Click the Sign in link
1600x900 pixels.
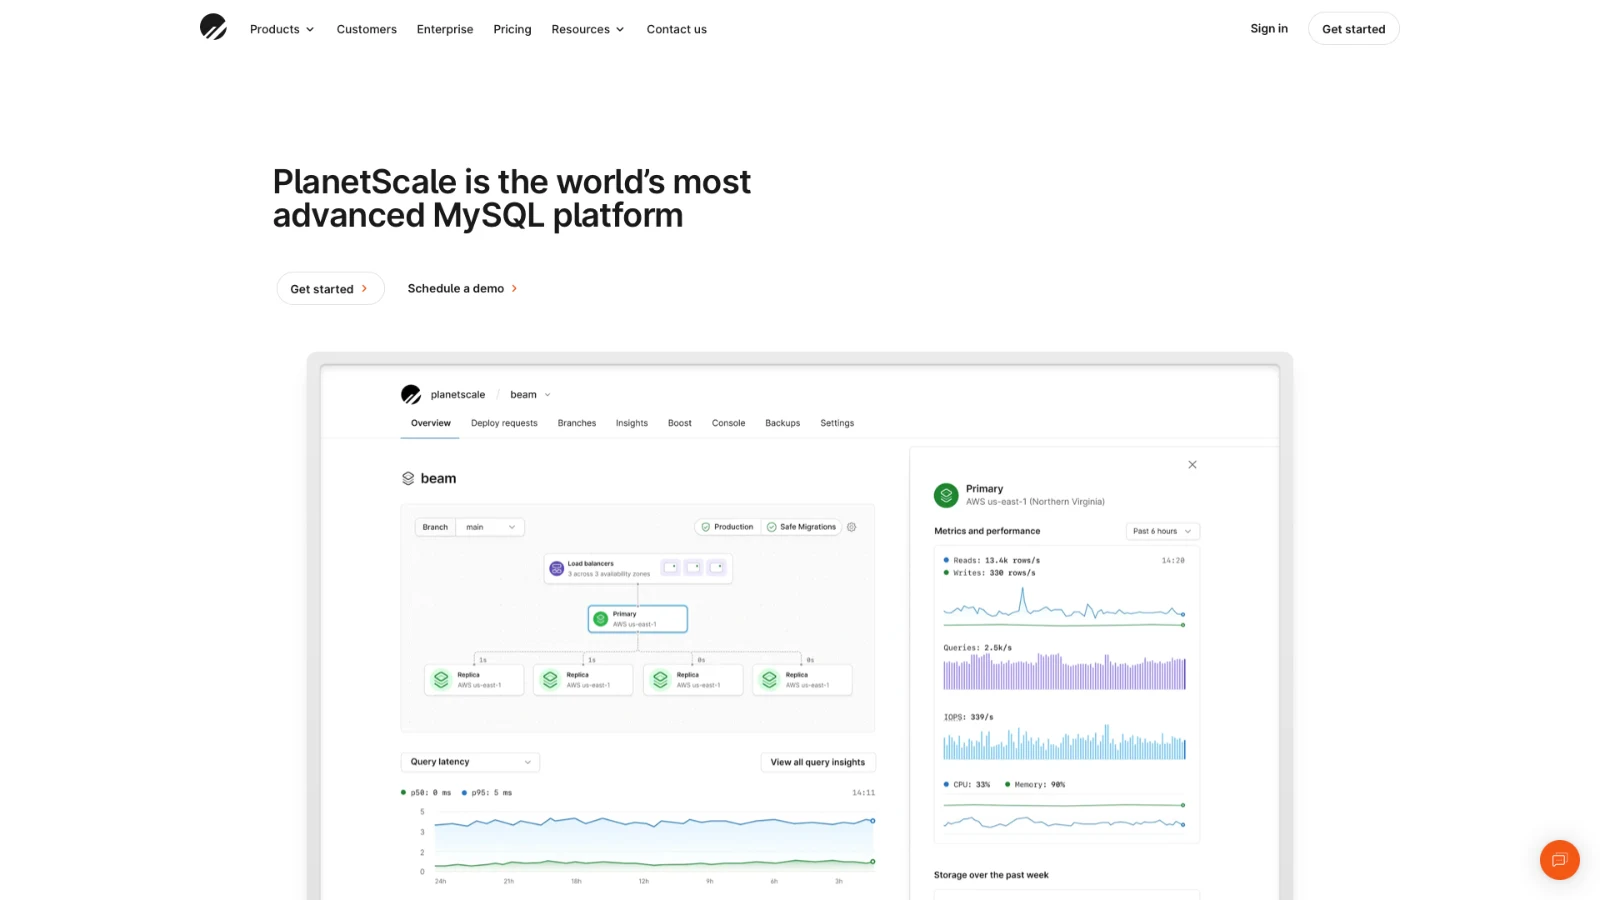coord(1269,28)
